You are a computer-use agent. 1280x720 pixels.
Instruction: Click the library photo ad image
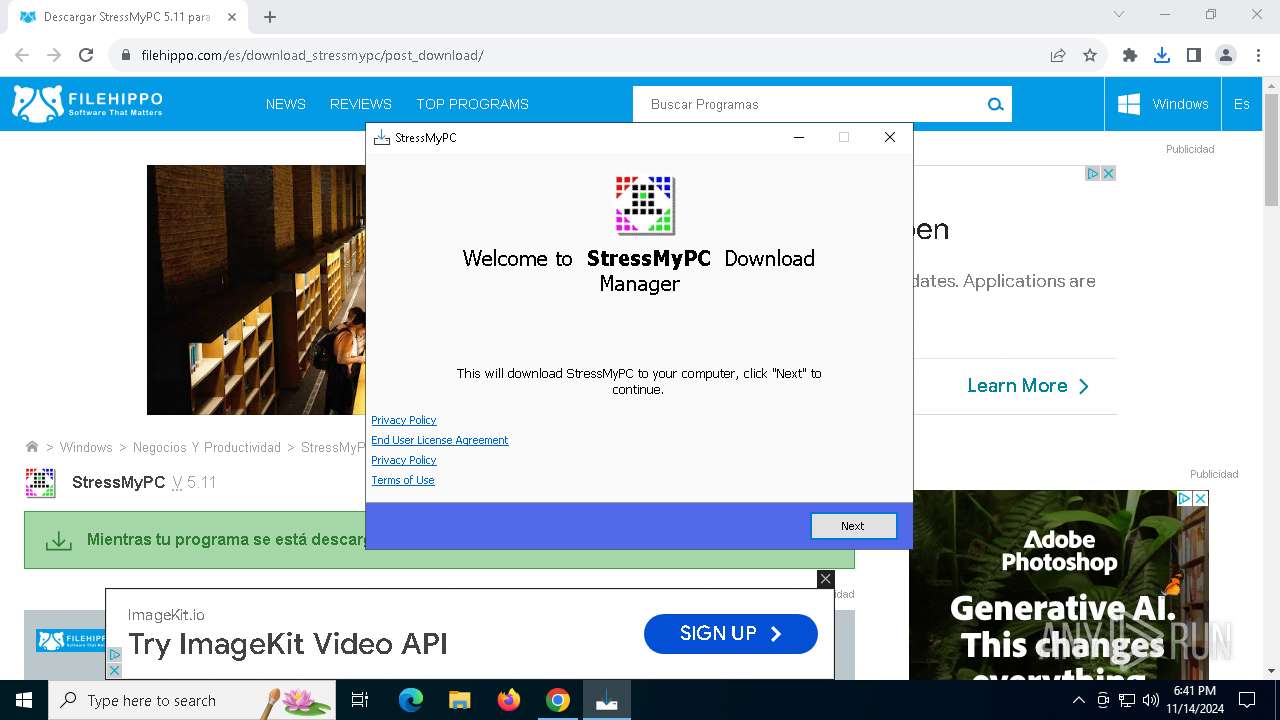[x=256, y=290]
